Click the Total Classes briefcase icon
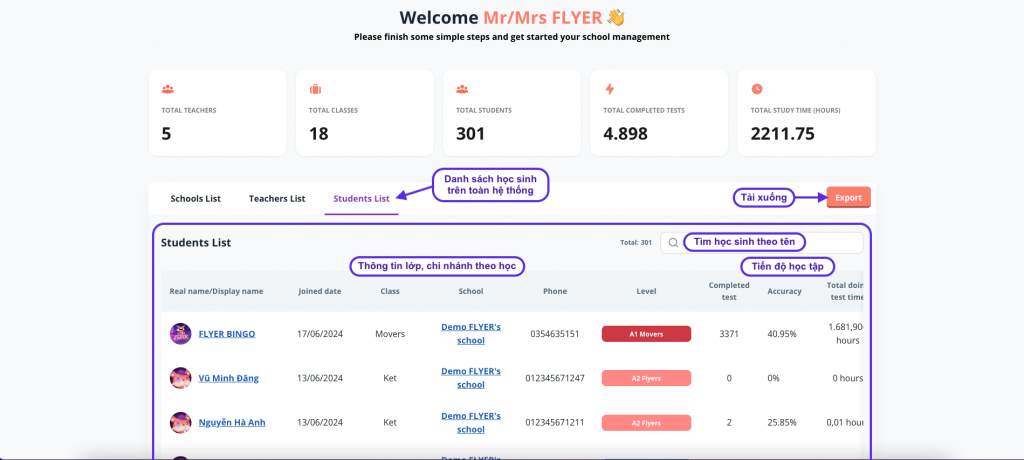 tap(315, 89)
